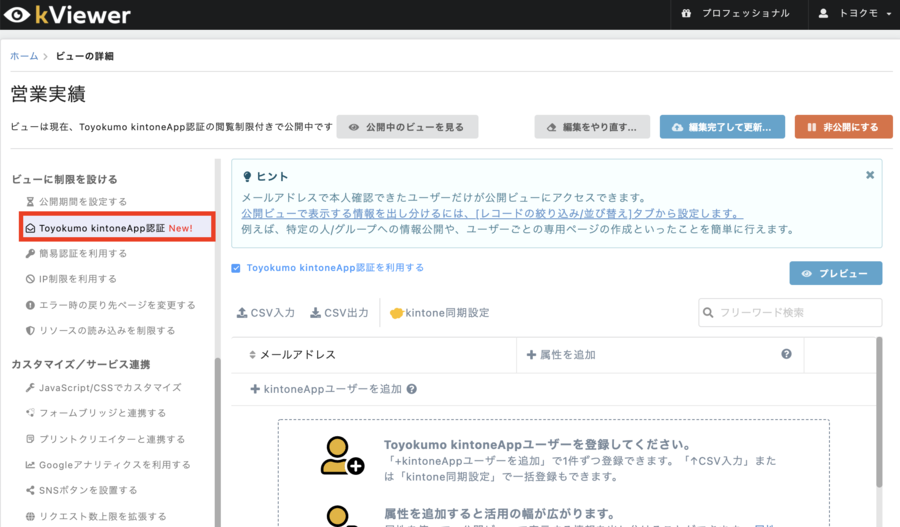This screenshot has width=900, height=527.
Task: Click help icon in 属性を追加 column
Action: 786,354
